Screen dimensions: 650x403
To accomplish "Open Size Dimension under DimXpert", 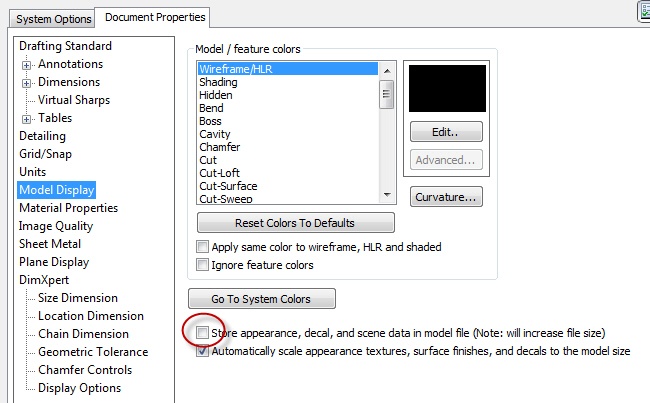I will [x=78, y=298].
